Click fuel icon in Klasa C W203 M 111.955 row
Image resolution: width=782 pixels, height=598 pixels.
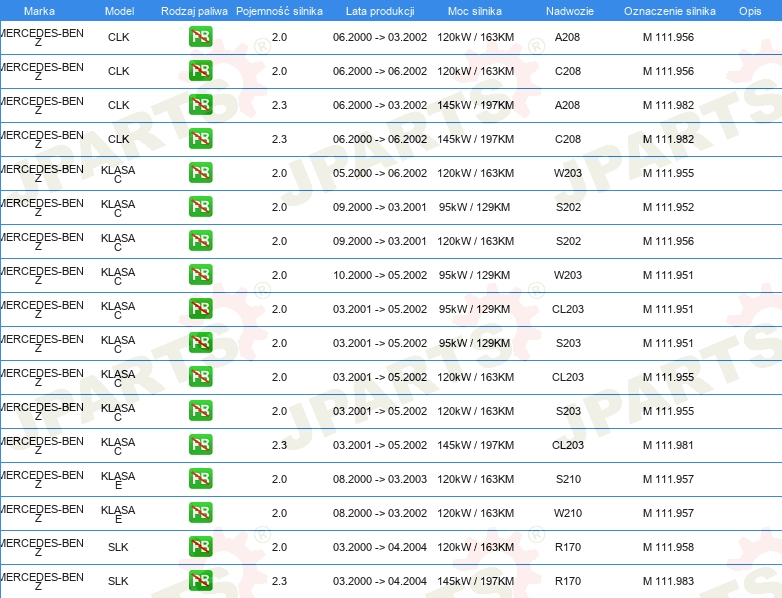200,173
